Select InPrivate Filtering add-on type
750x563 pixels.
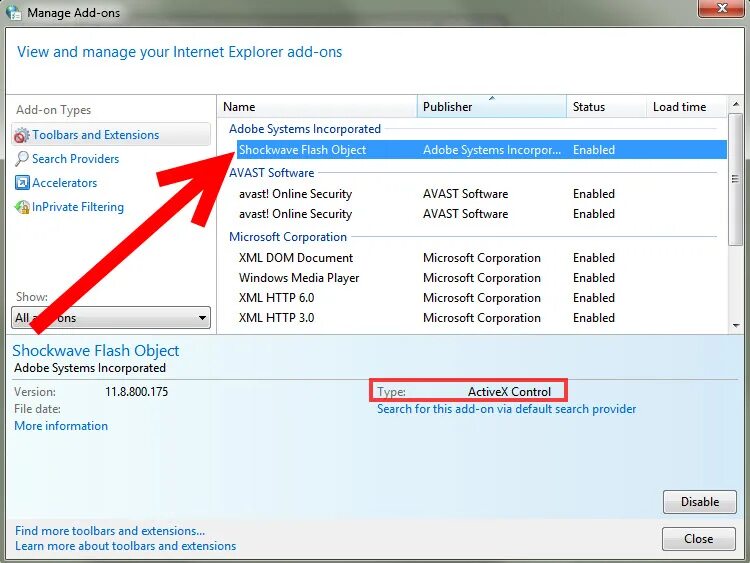pyautogui.click(x=78, y=207)
